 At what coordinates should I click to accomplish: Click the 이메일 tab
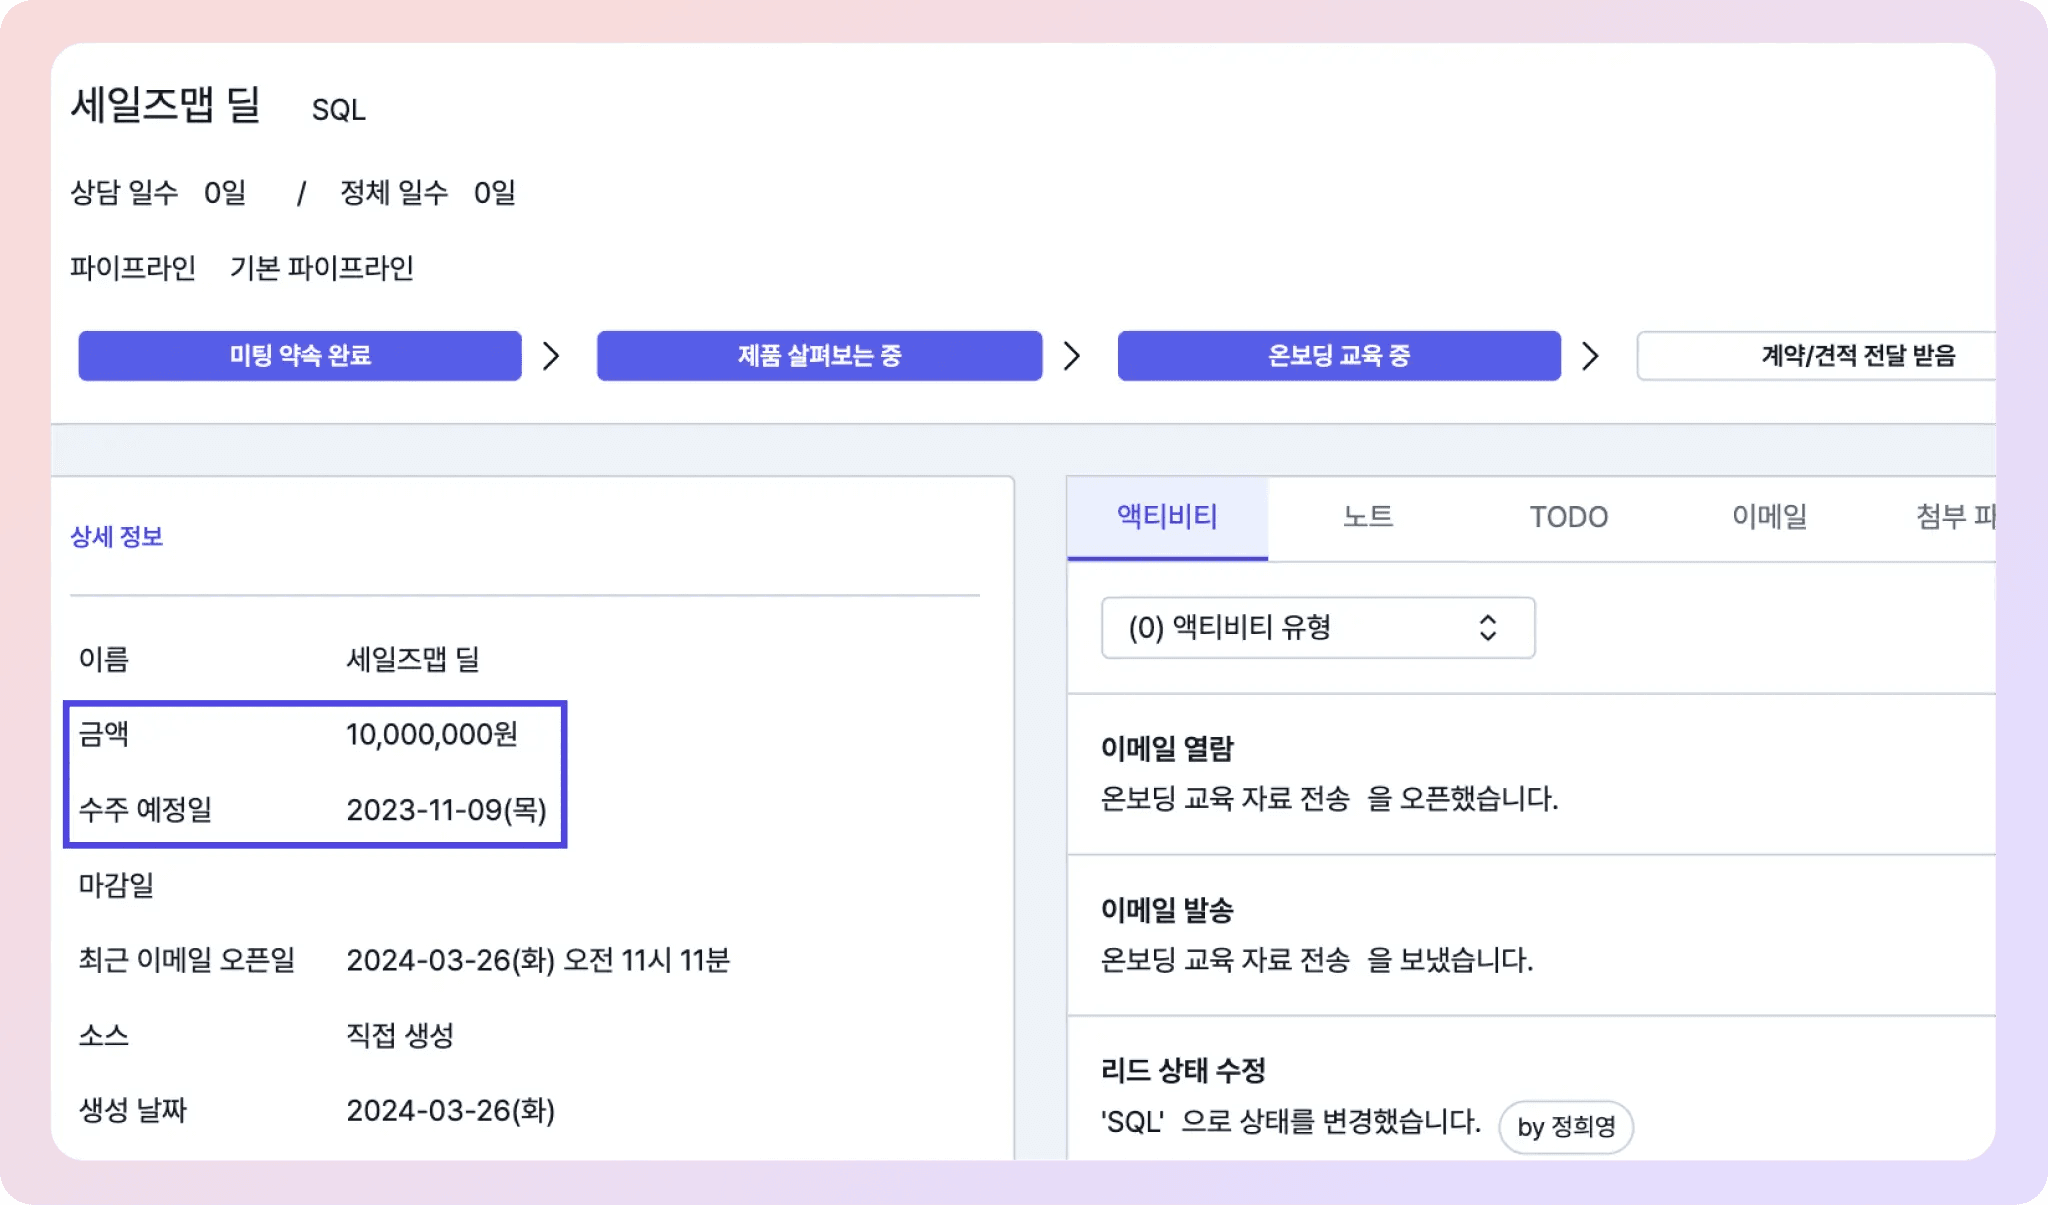(1765, 516)
